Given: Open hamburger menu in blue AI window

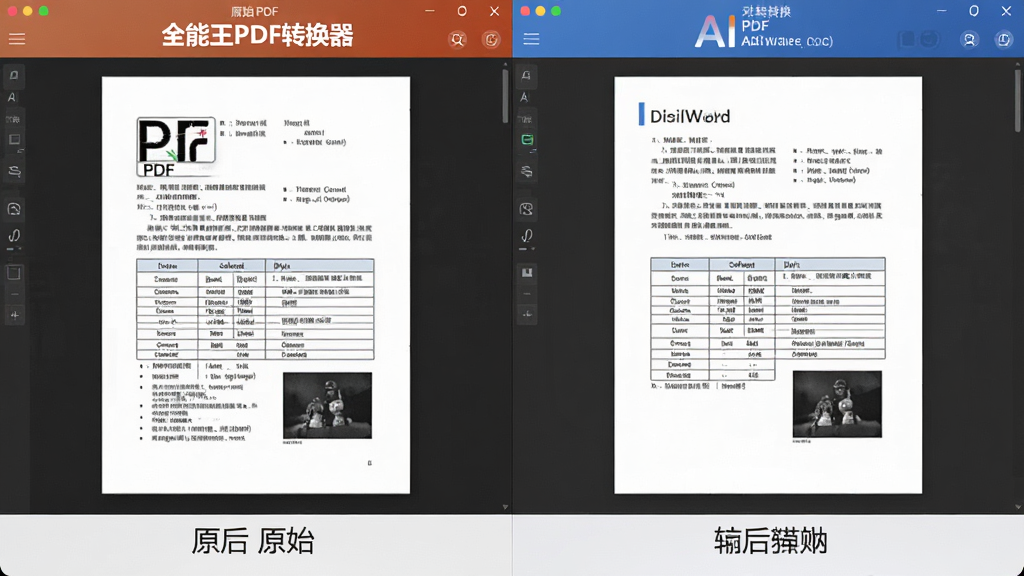Looking at the screenshot, I should pyautogui.click(x=531, y=39).
